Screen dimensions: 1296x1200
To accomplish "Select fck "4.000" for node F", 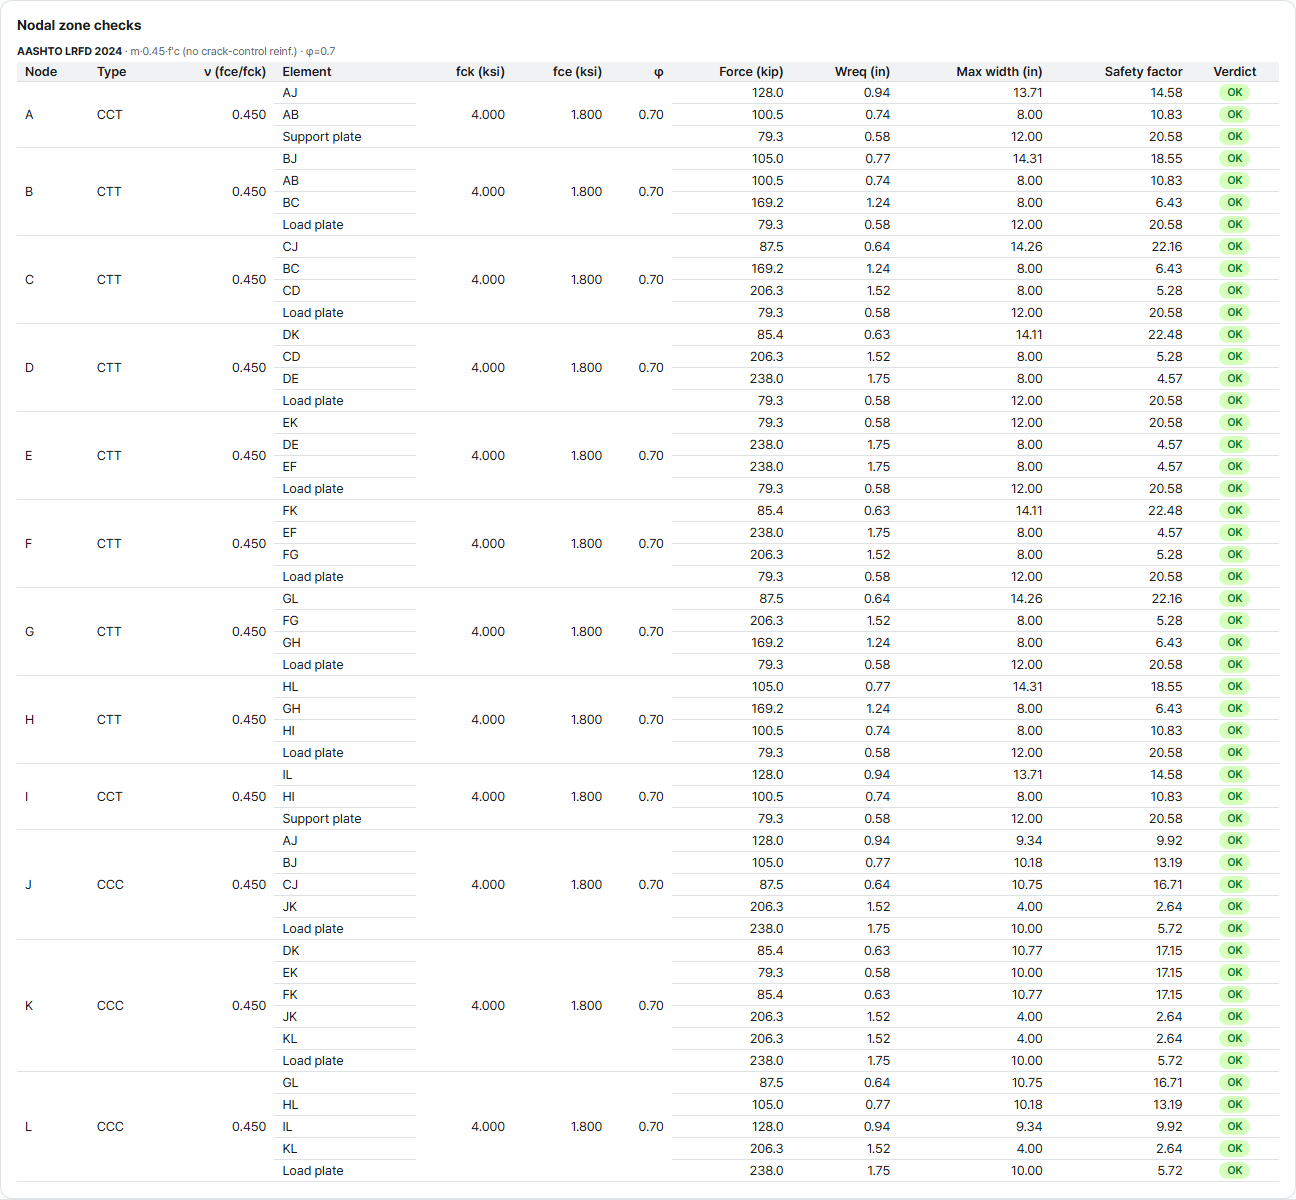I will (x=488, y=544).
